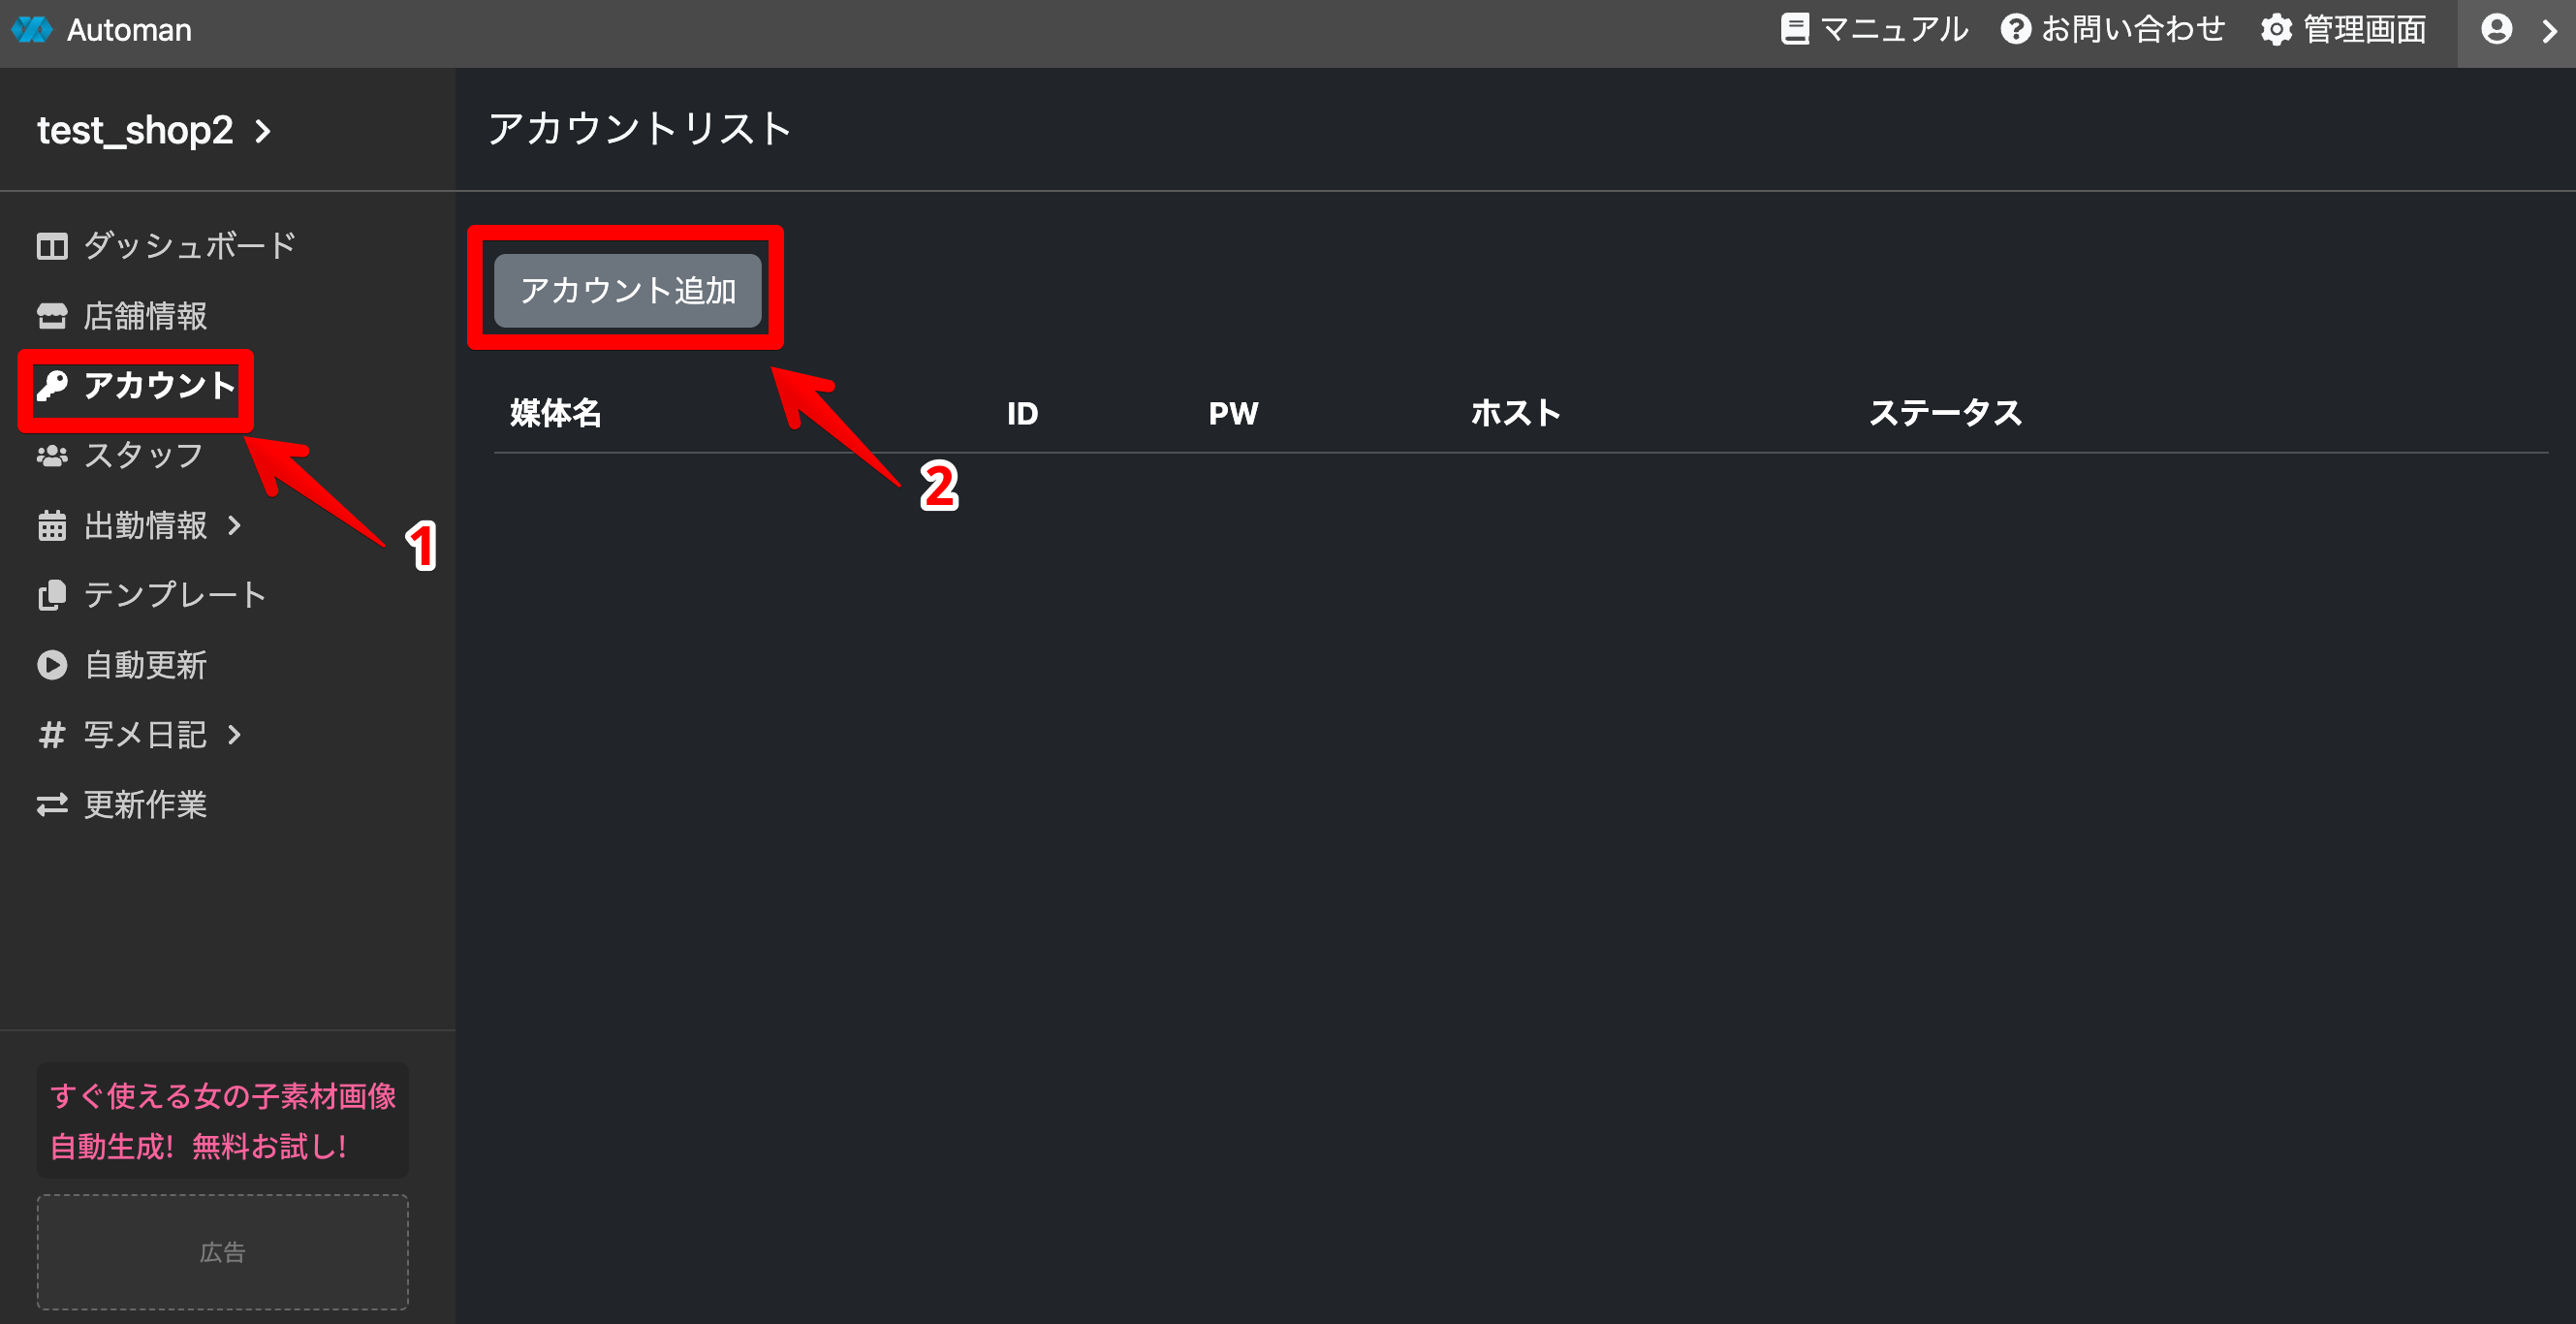
Task: Click the Automan logo icon
Action: click(31, 30)
